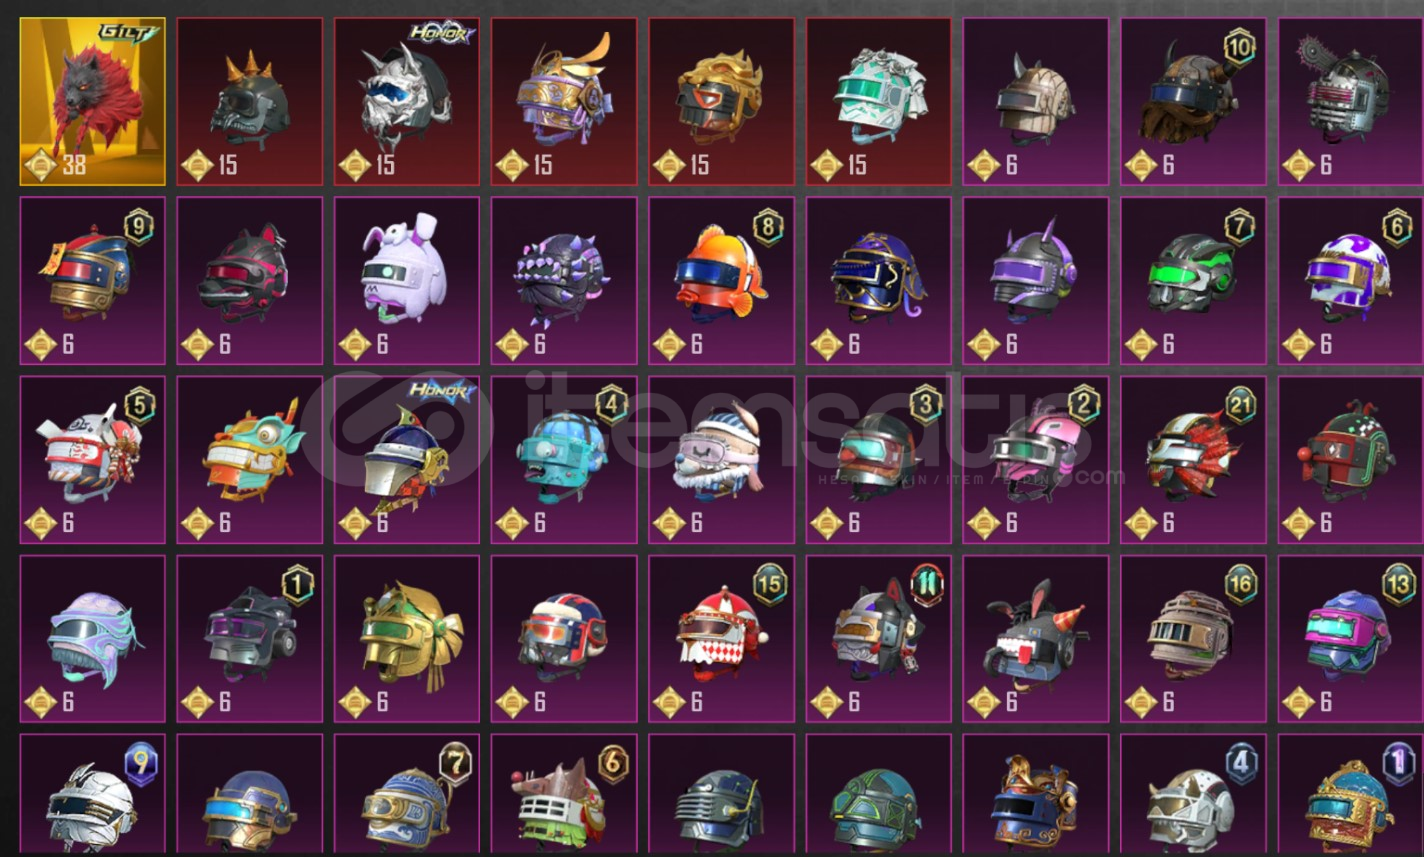Choose the green-visor black helmet with badge 7
The image size is (1424, 857).
(x=1193, y=280)
